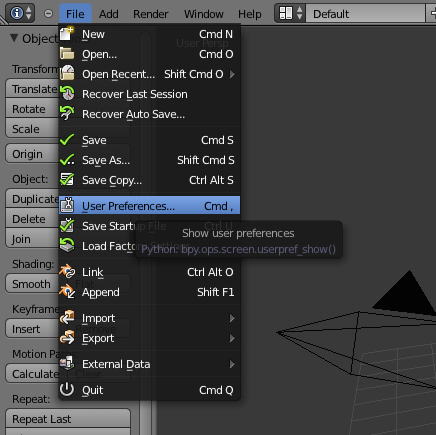Open the Render menu

[x=151, y=14]
